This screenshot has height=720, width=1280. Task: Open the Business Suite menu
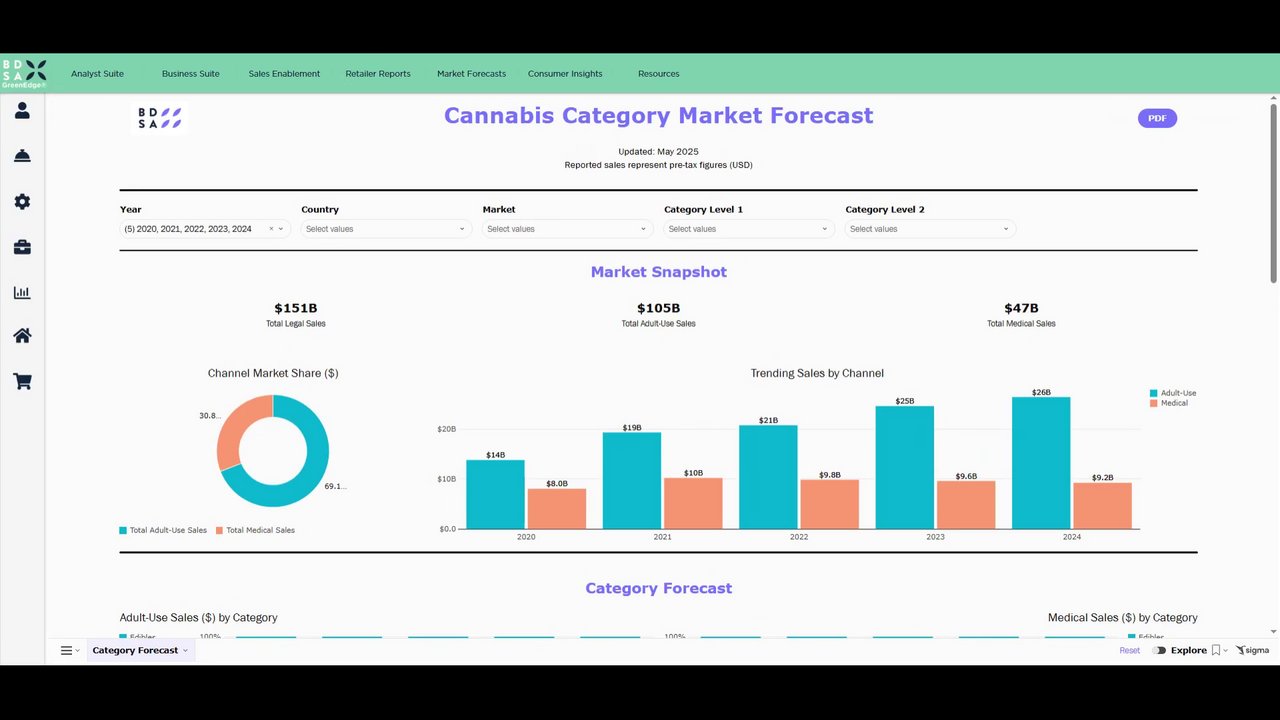click(191, 74)
